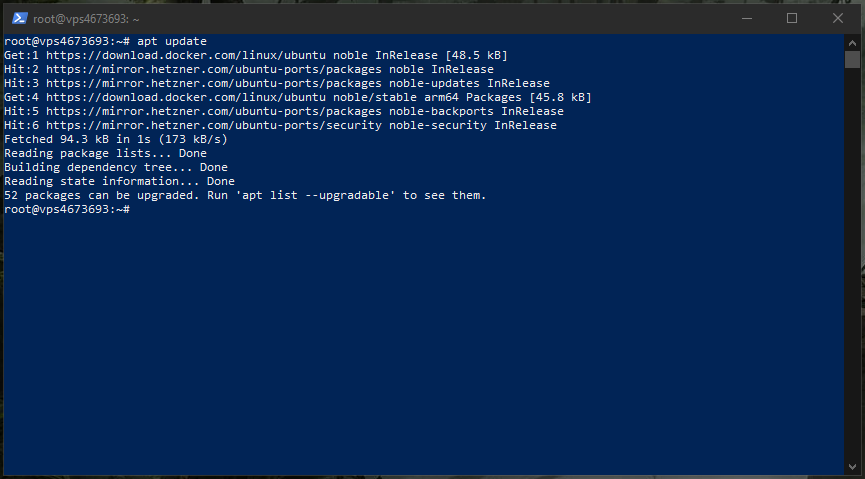Click the PowerShell icon in the title bar
Image resolution: width=865 pixels, height=479 pixels.
(19, 18)
